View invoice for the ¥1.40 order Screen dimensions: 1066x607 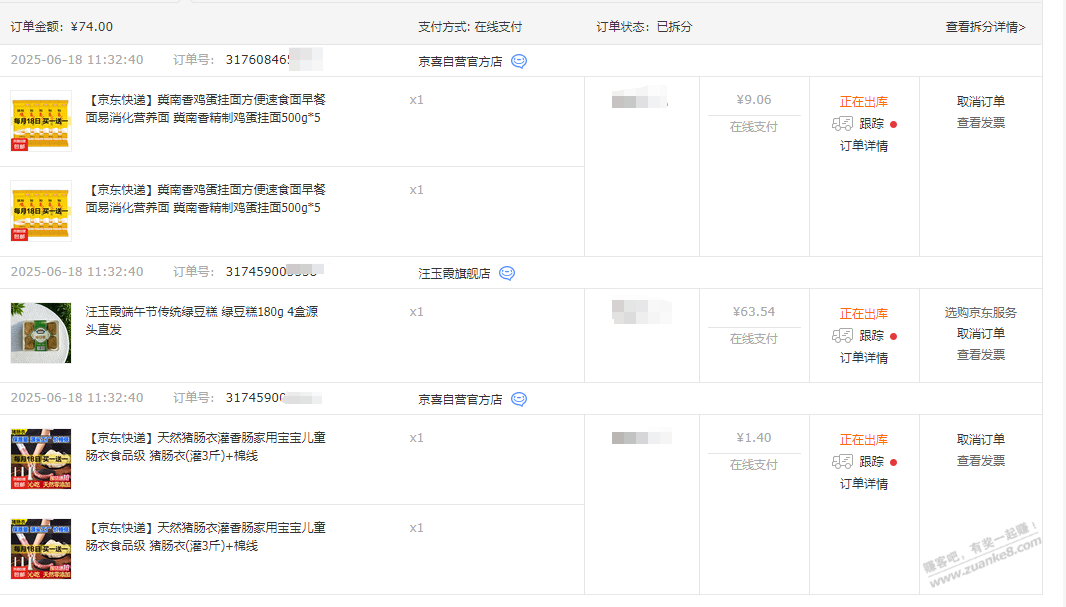coord(980,461)
